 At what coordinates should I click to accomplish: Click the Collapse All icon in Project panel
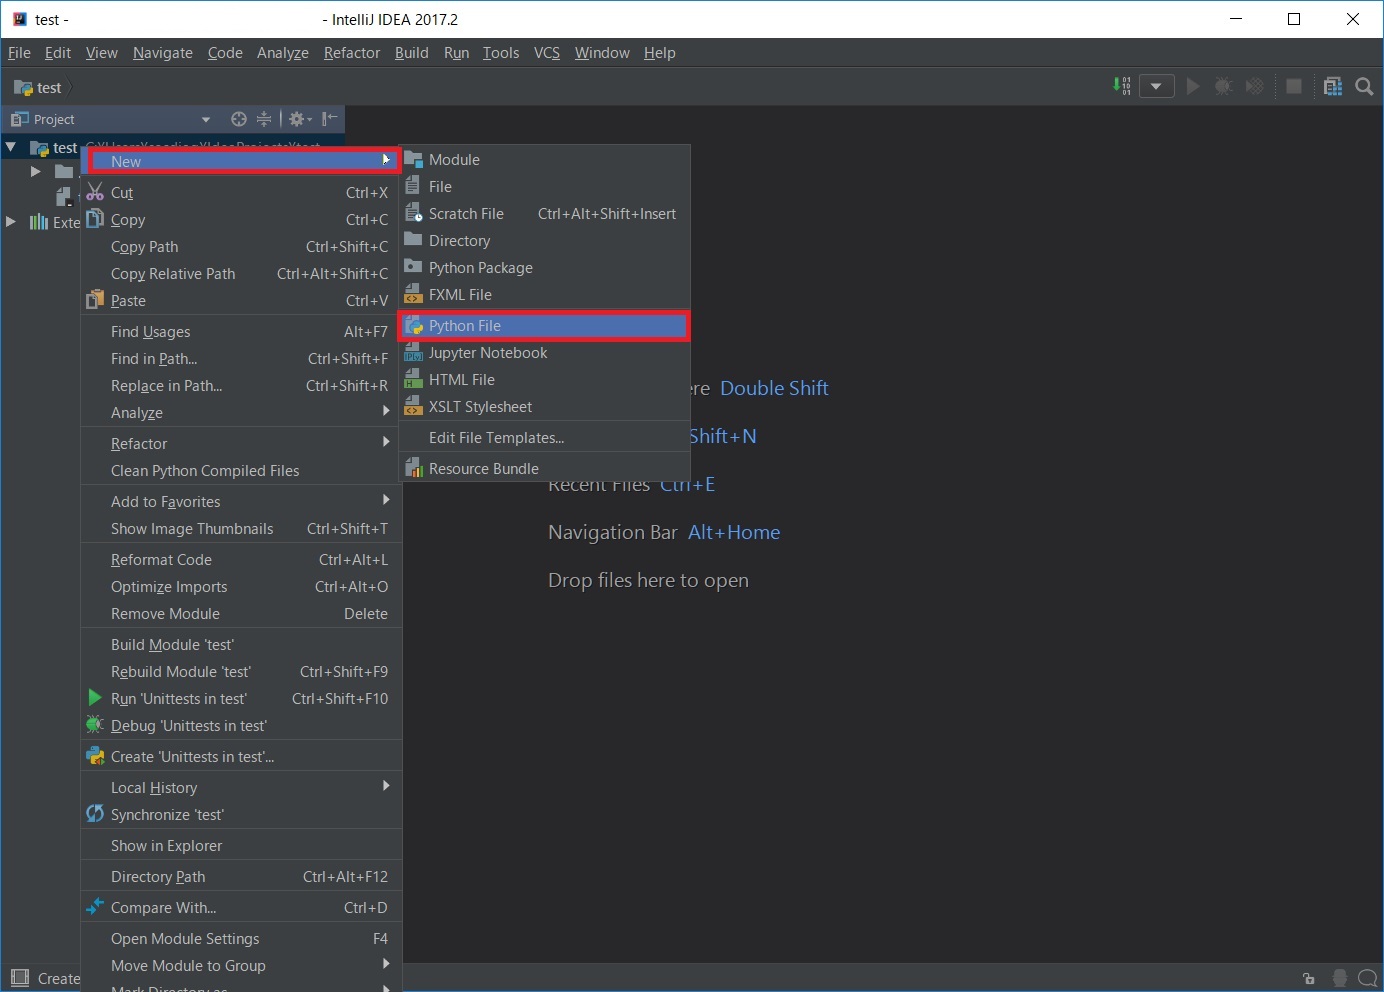tap(264, 119)
